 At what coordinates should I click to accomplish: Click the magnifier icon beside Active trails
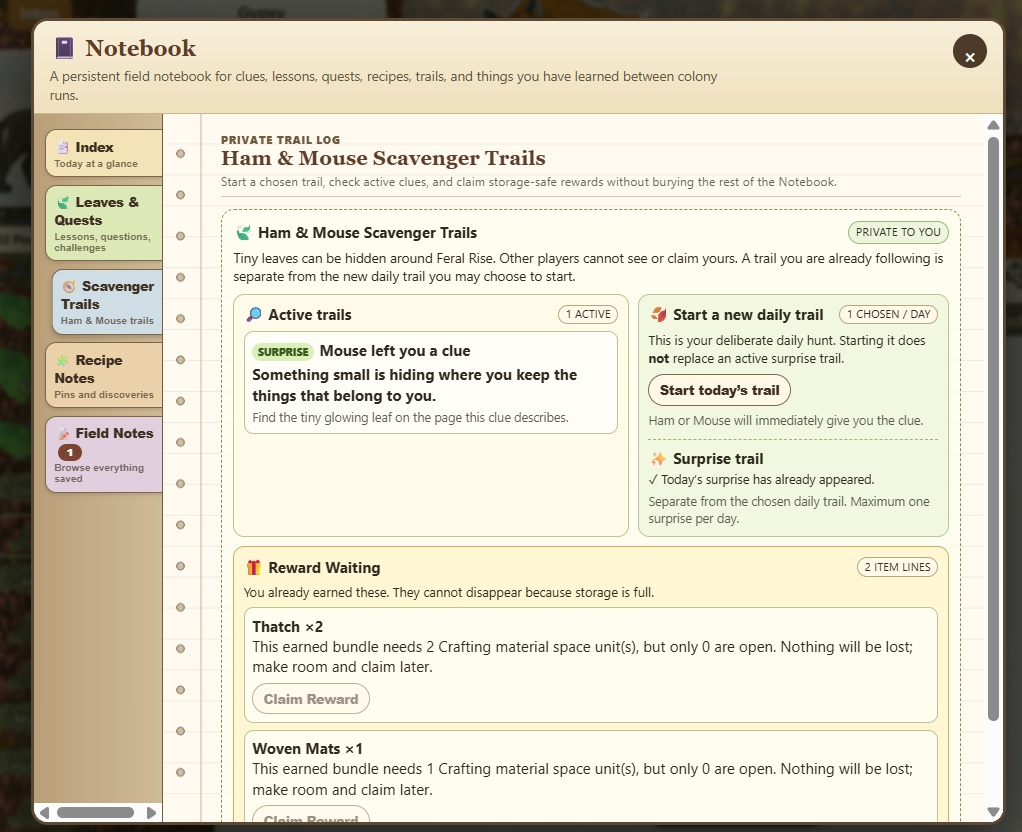coord(254,315)
